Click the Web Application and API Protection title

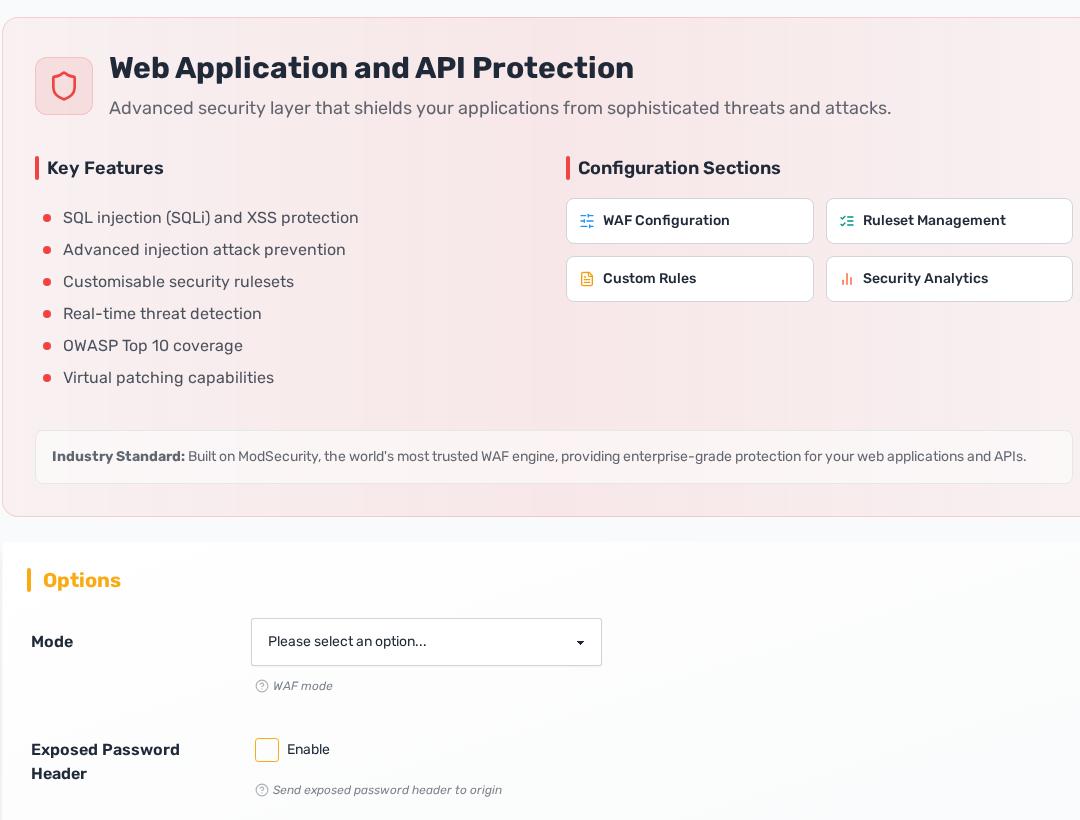pyautogui.click(x=371, y=68)
